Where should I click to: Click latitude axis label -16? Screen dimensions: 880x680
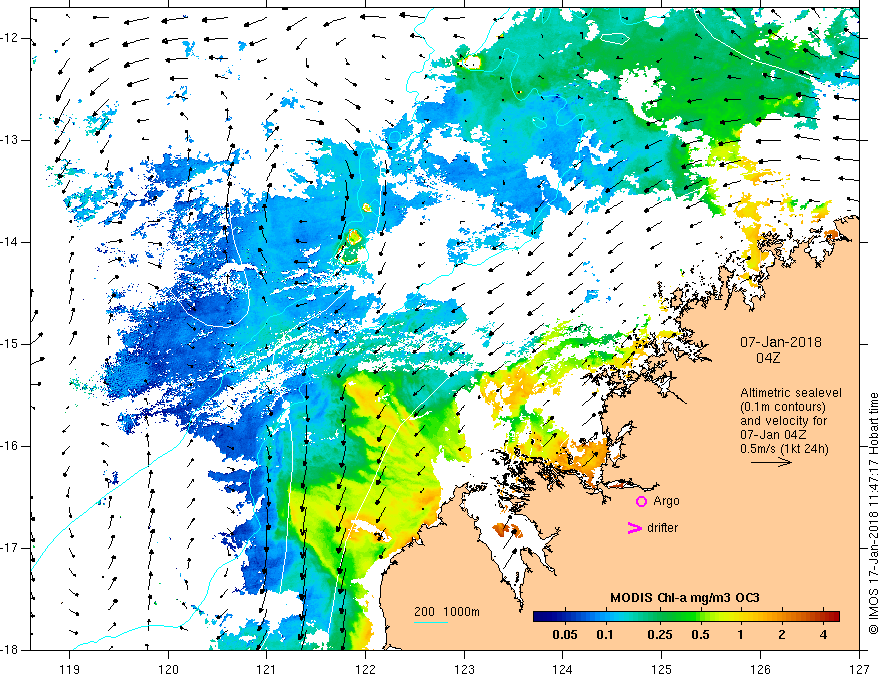[x=11, y=446]
